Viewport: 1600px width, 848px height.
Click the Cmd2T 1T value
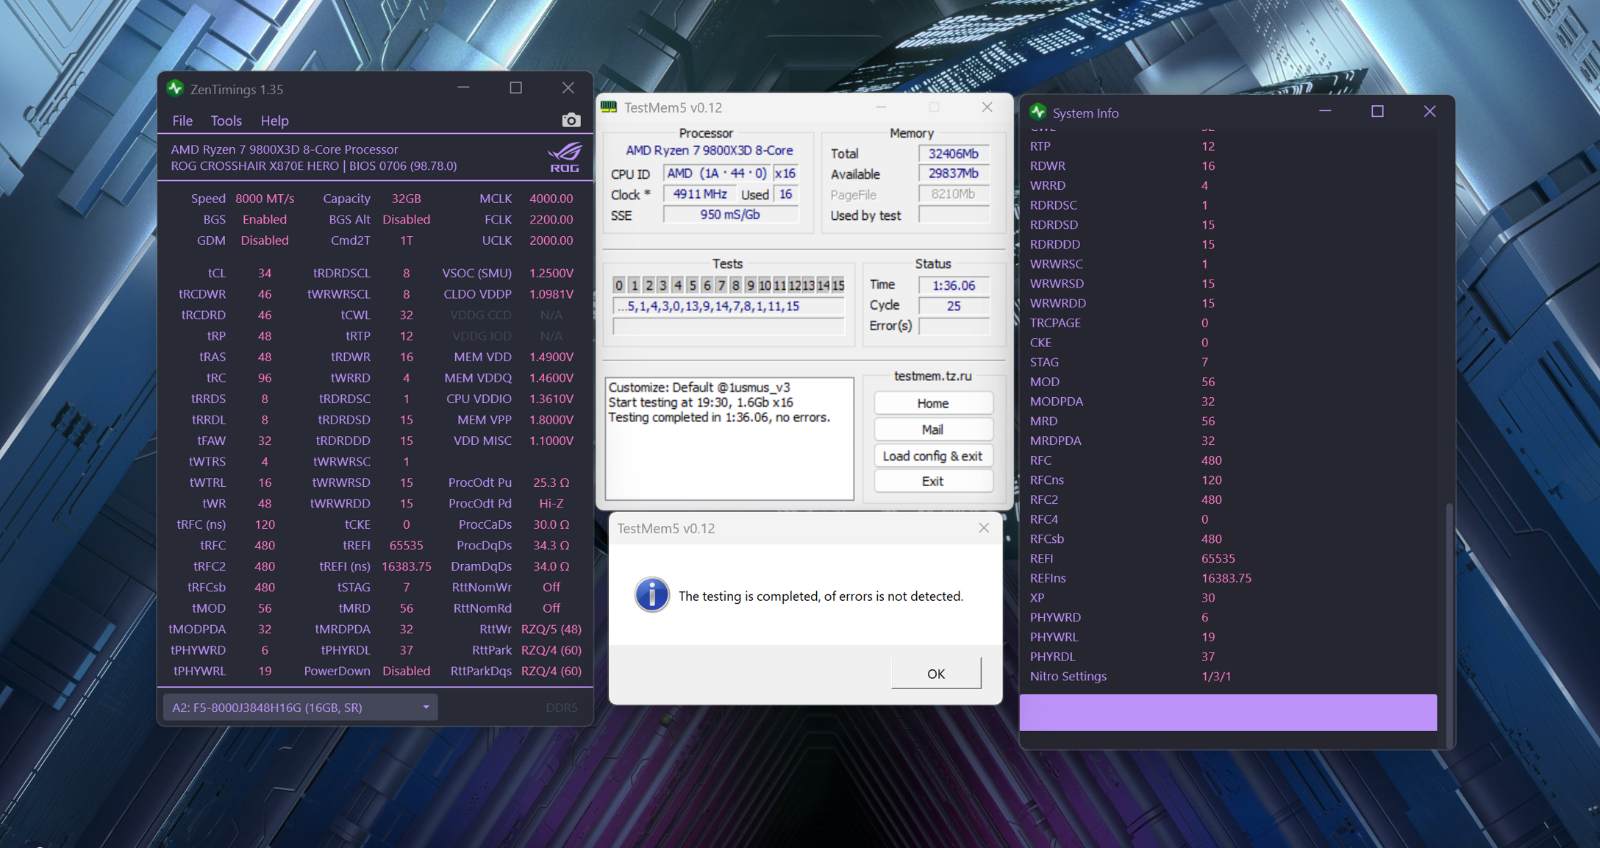coord(406,240)
